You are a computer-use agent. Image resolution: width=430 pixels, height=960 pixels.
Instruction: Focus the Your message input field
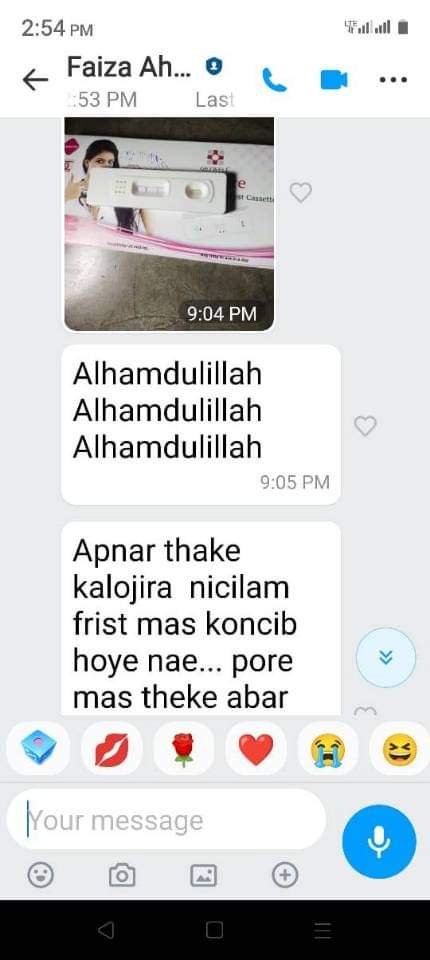[x=166, y=819]
